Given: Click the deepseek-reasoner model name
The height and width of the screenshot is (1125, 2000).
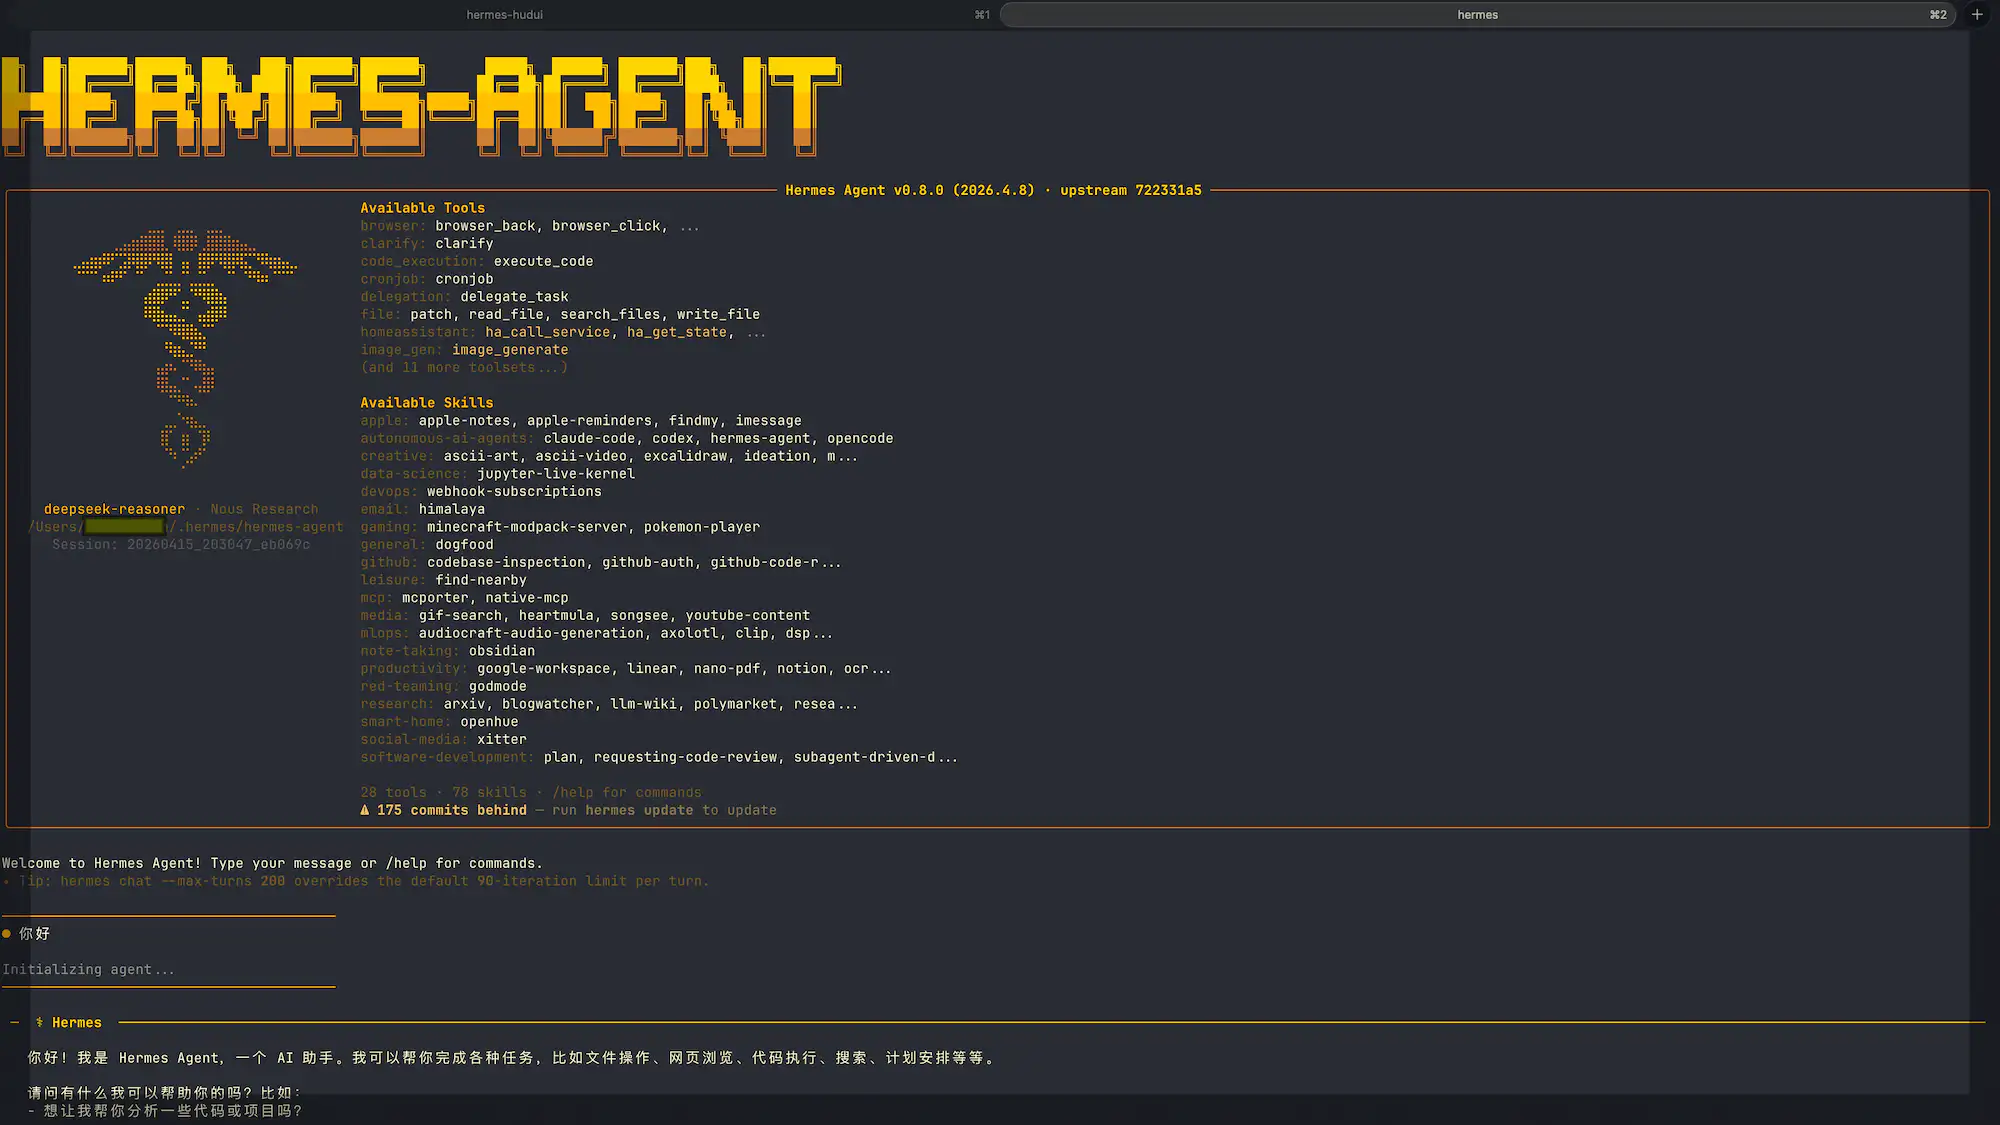Looking at the screenshot, I should [x=114, y=509].
